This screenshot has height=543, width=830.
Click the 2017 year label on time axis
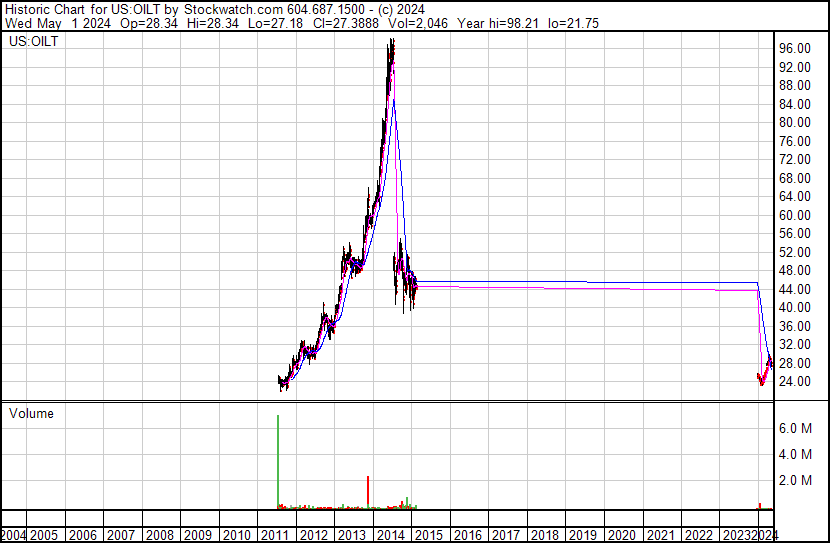506,536
